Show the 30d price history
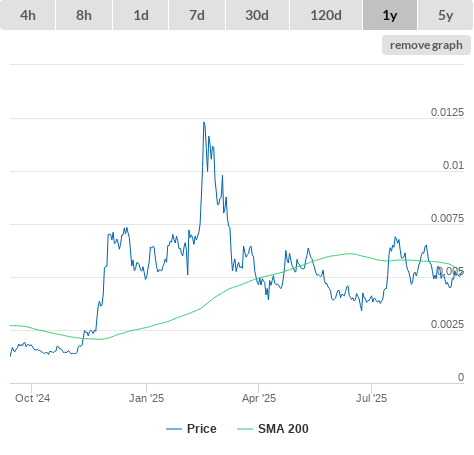Image resolution: width=474 pixels, height=455 pixels. 257,15
